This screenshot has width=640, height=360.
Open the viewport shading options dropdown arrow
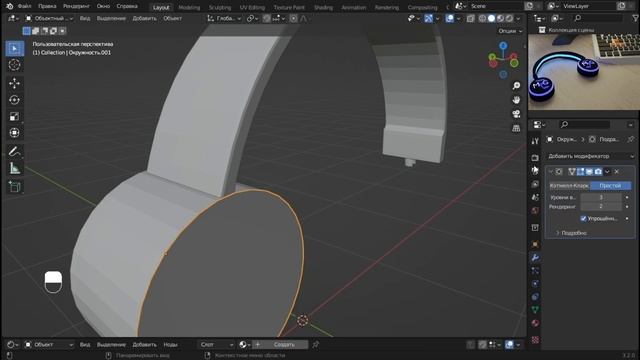coord(518,18)
